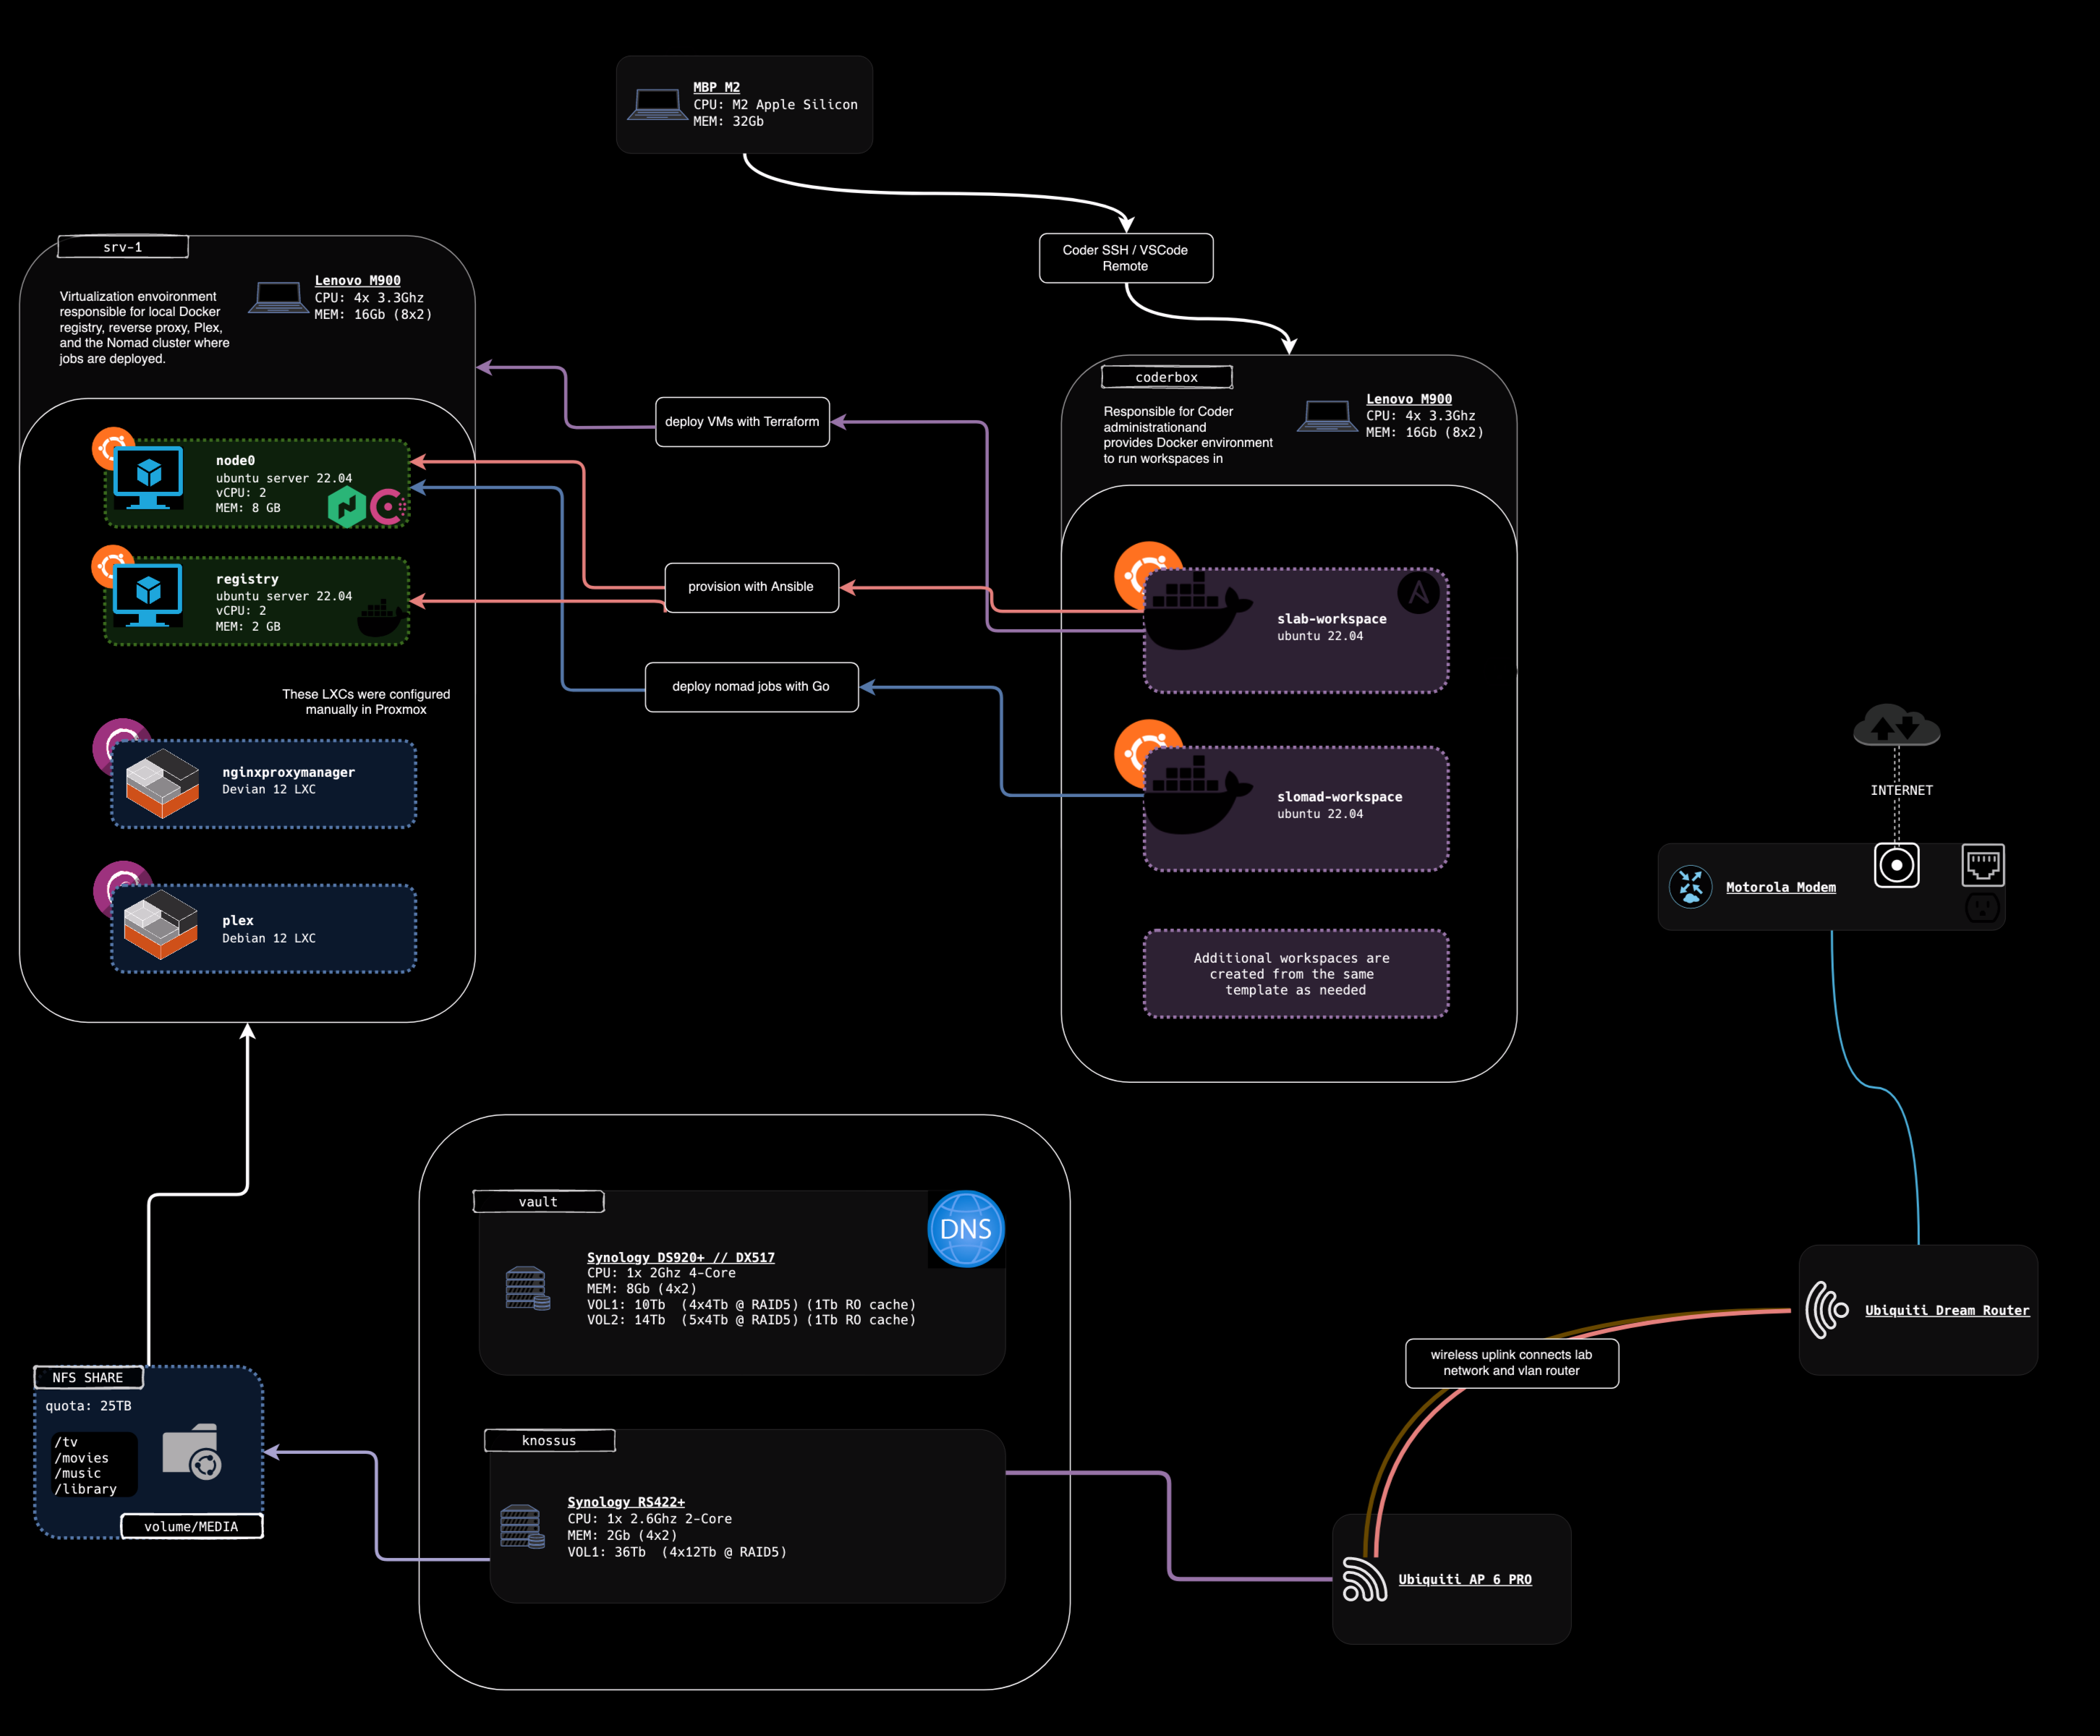The image size is (2100, 1736).
Task: Click the nginxproxymanager LXC container box
Action: 264,783
